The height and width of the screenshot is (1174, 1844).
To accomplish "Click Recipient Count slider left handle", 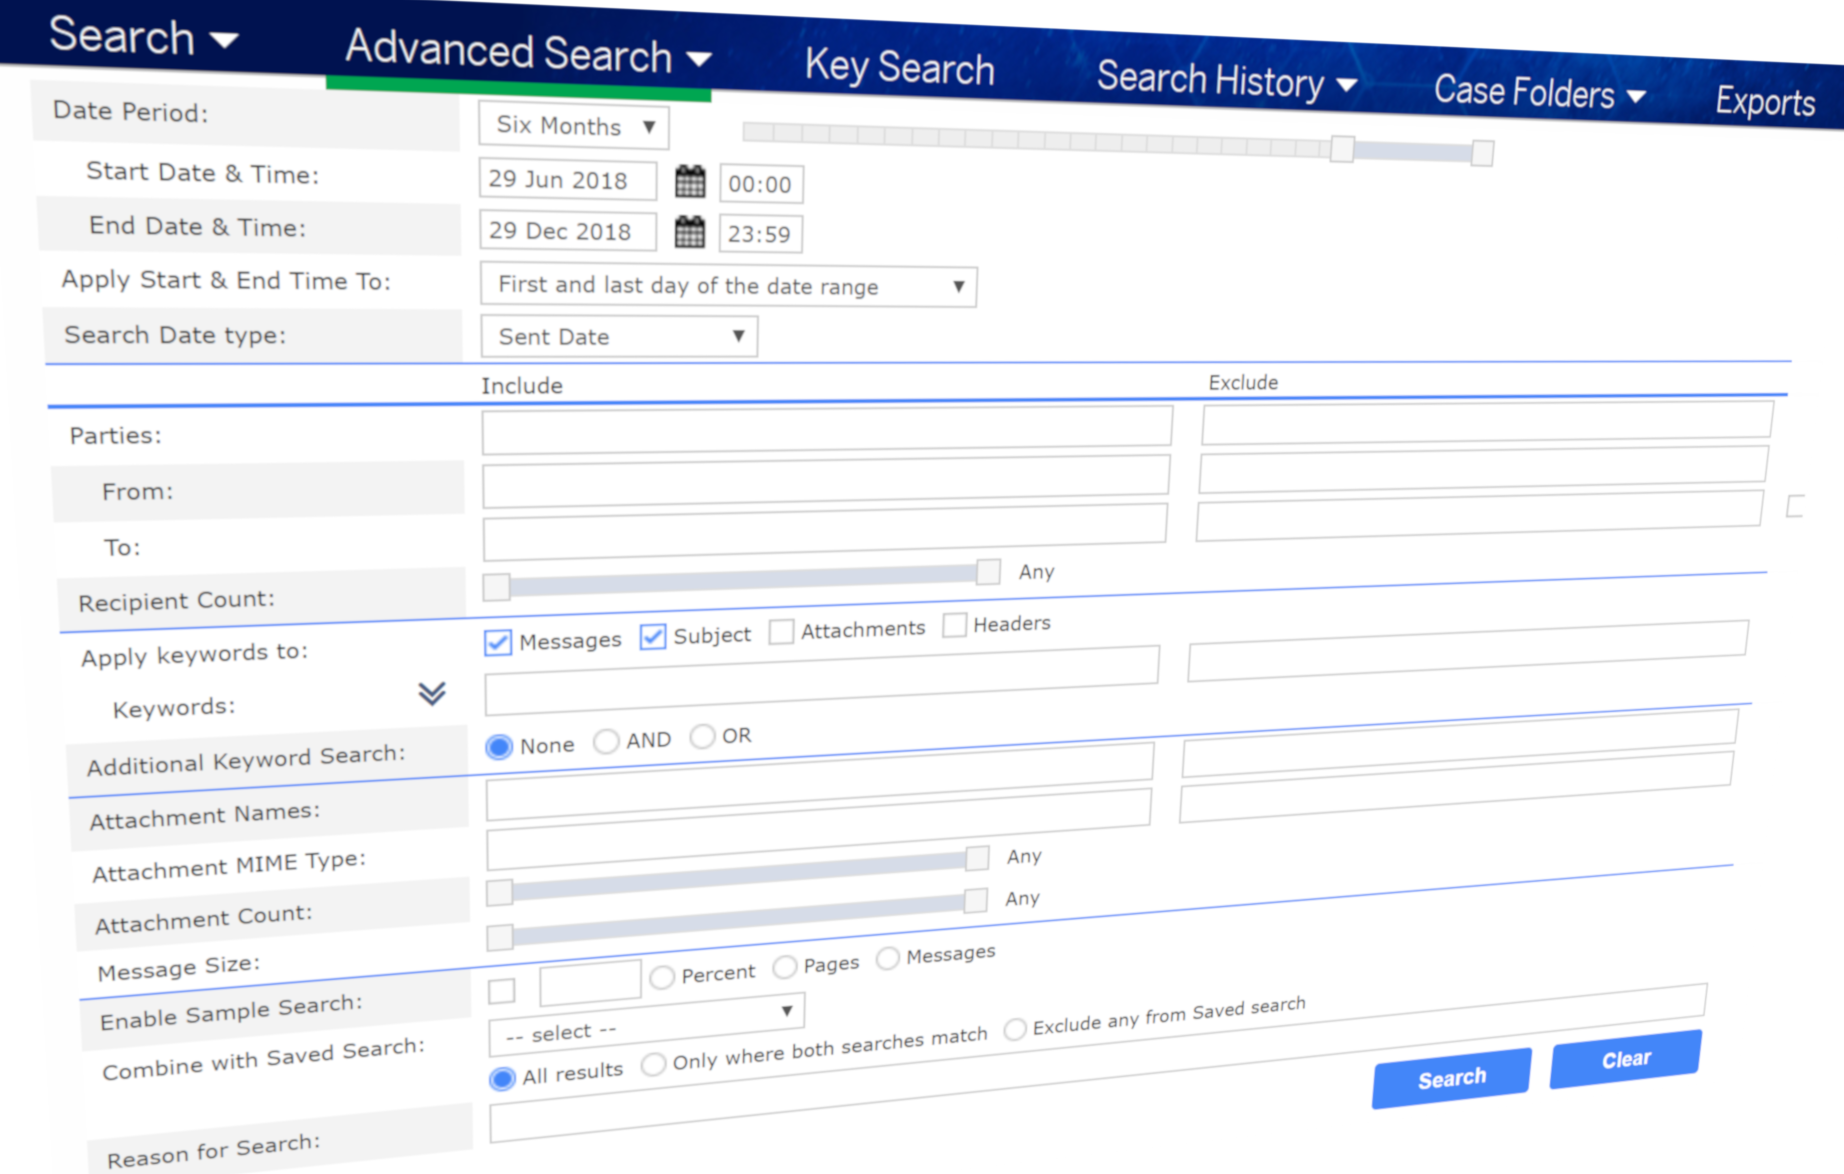I will [x=496, y=587].
